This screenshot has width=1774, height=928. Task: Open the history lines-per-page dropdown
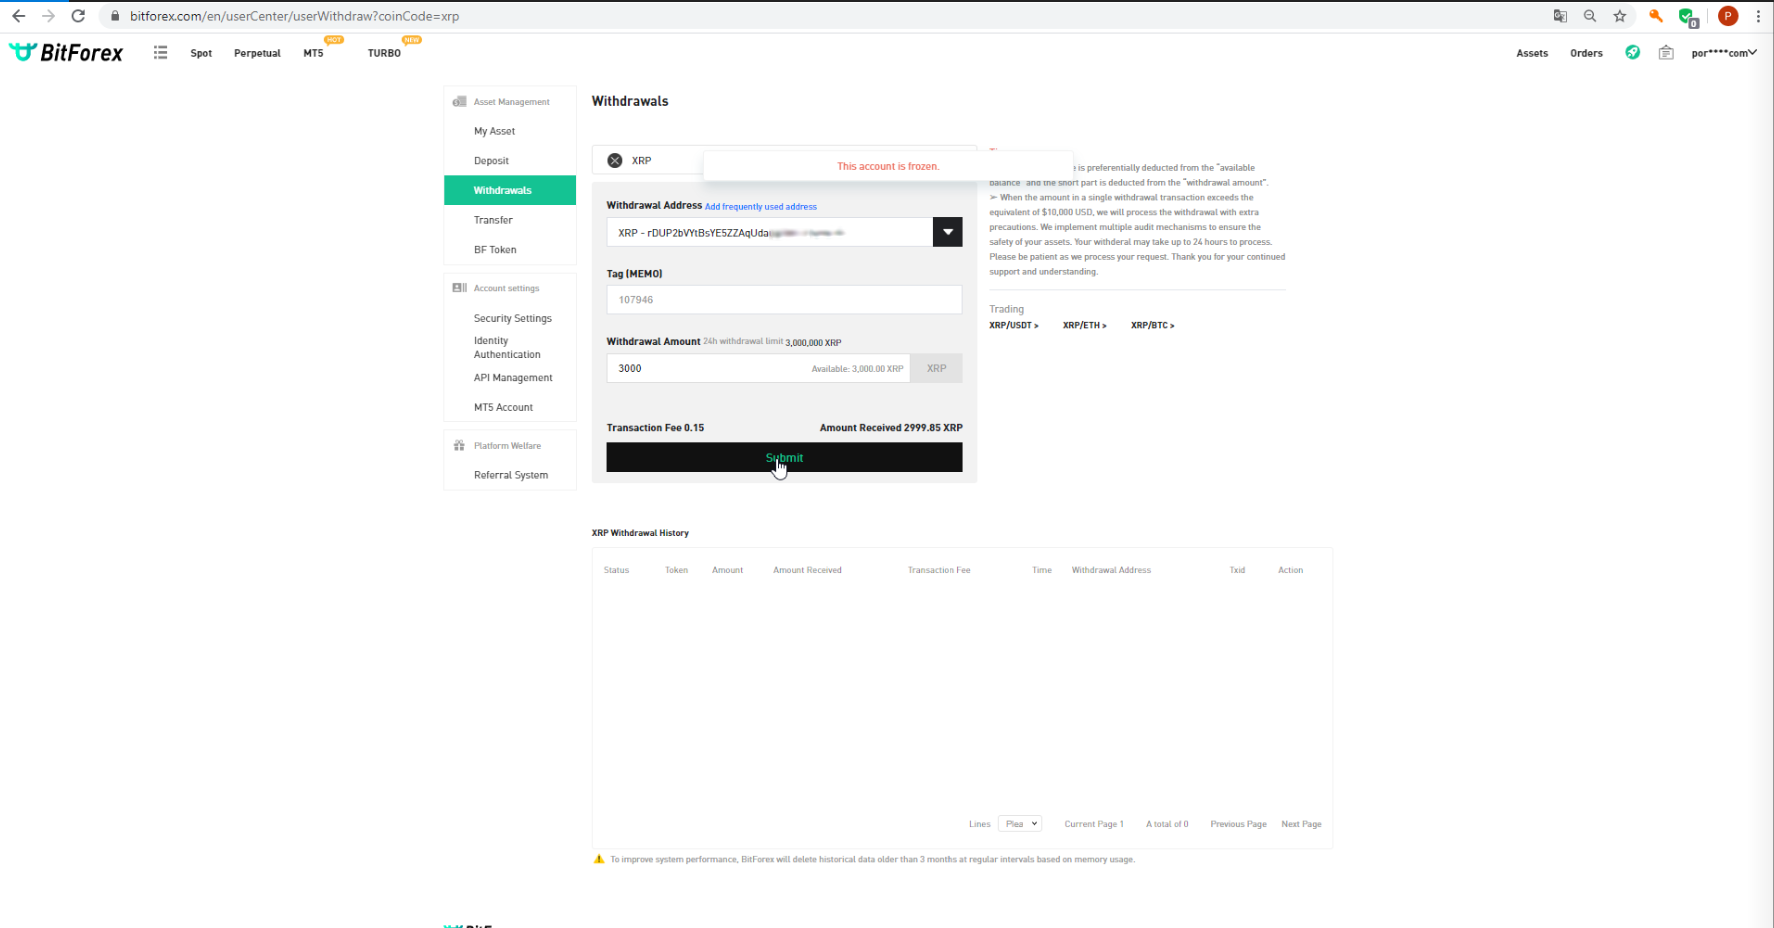[1020, 824]
